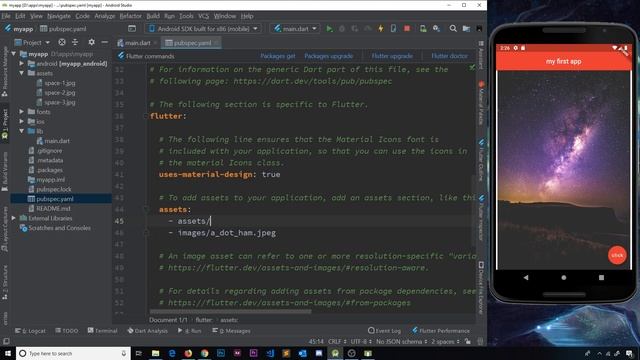Expand the fonts folder in tree
The height and width of the screenshot is (360, 640).
click(x=22, y=111)
